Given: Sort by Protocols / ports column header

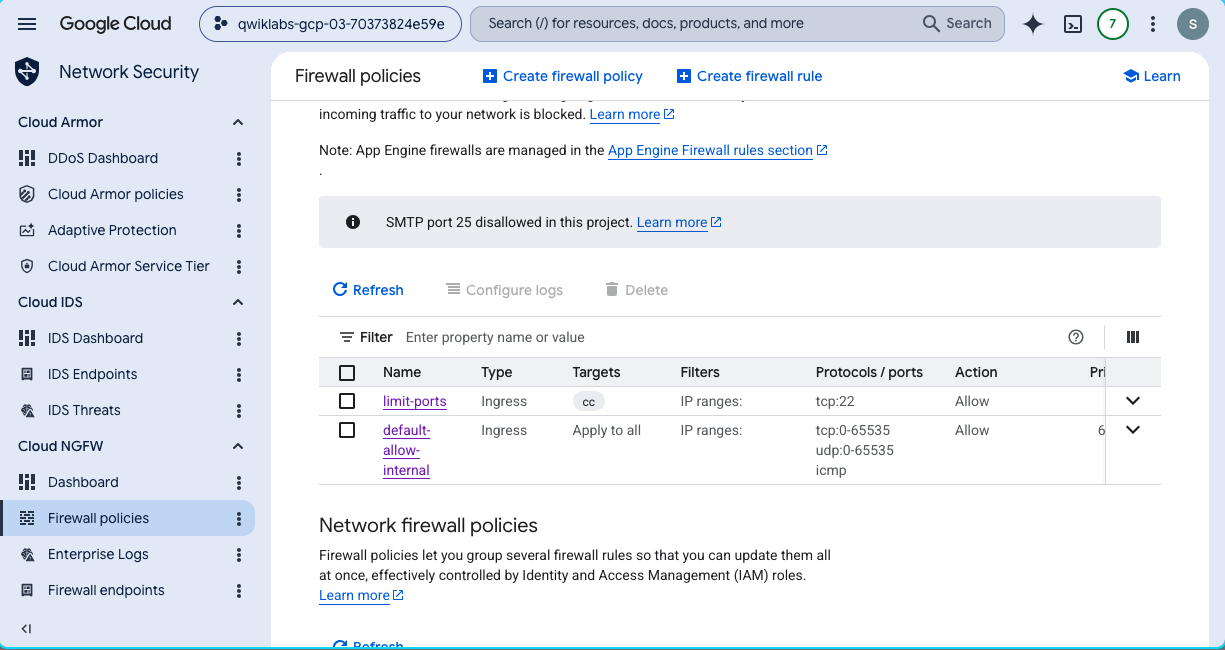Looking at the screenshot, I should point(869,372).
